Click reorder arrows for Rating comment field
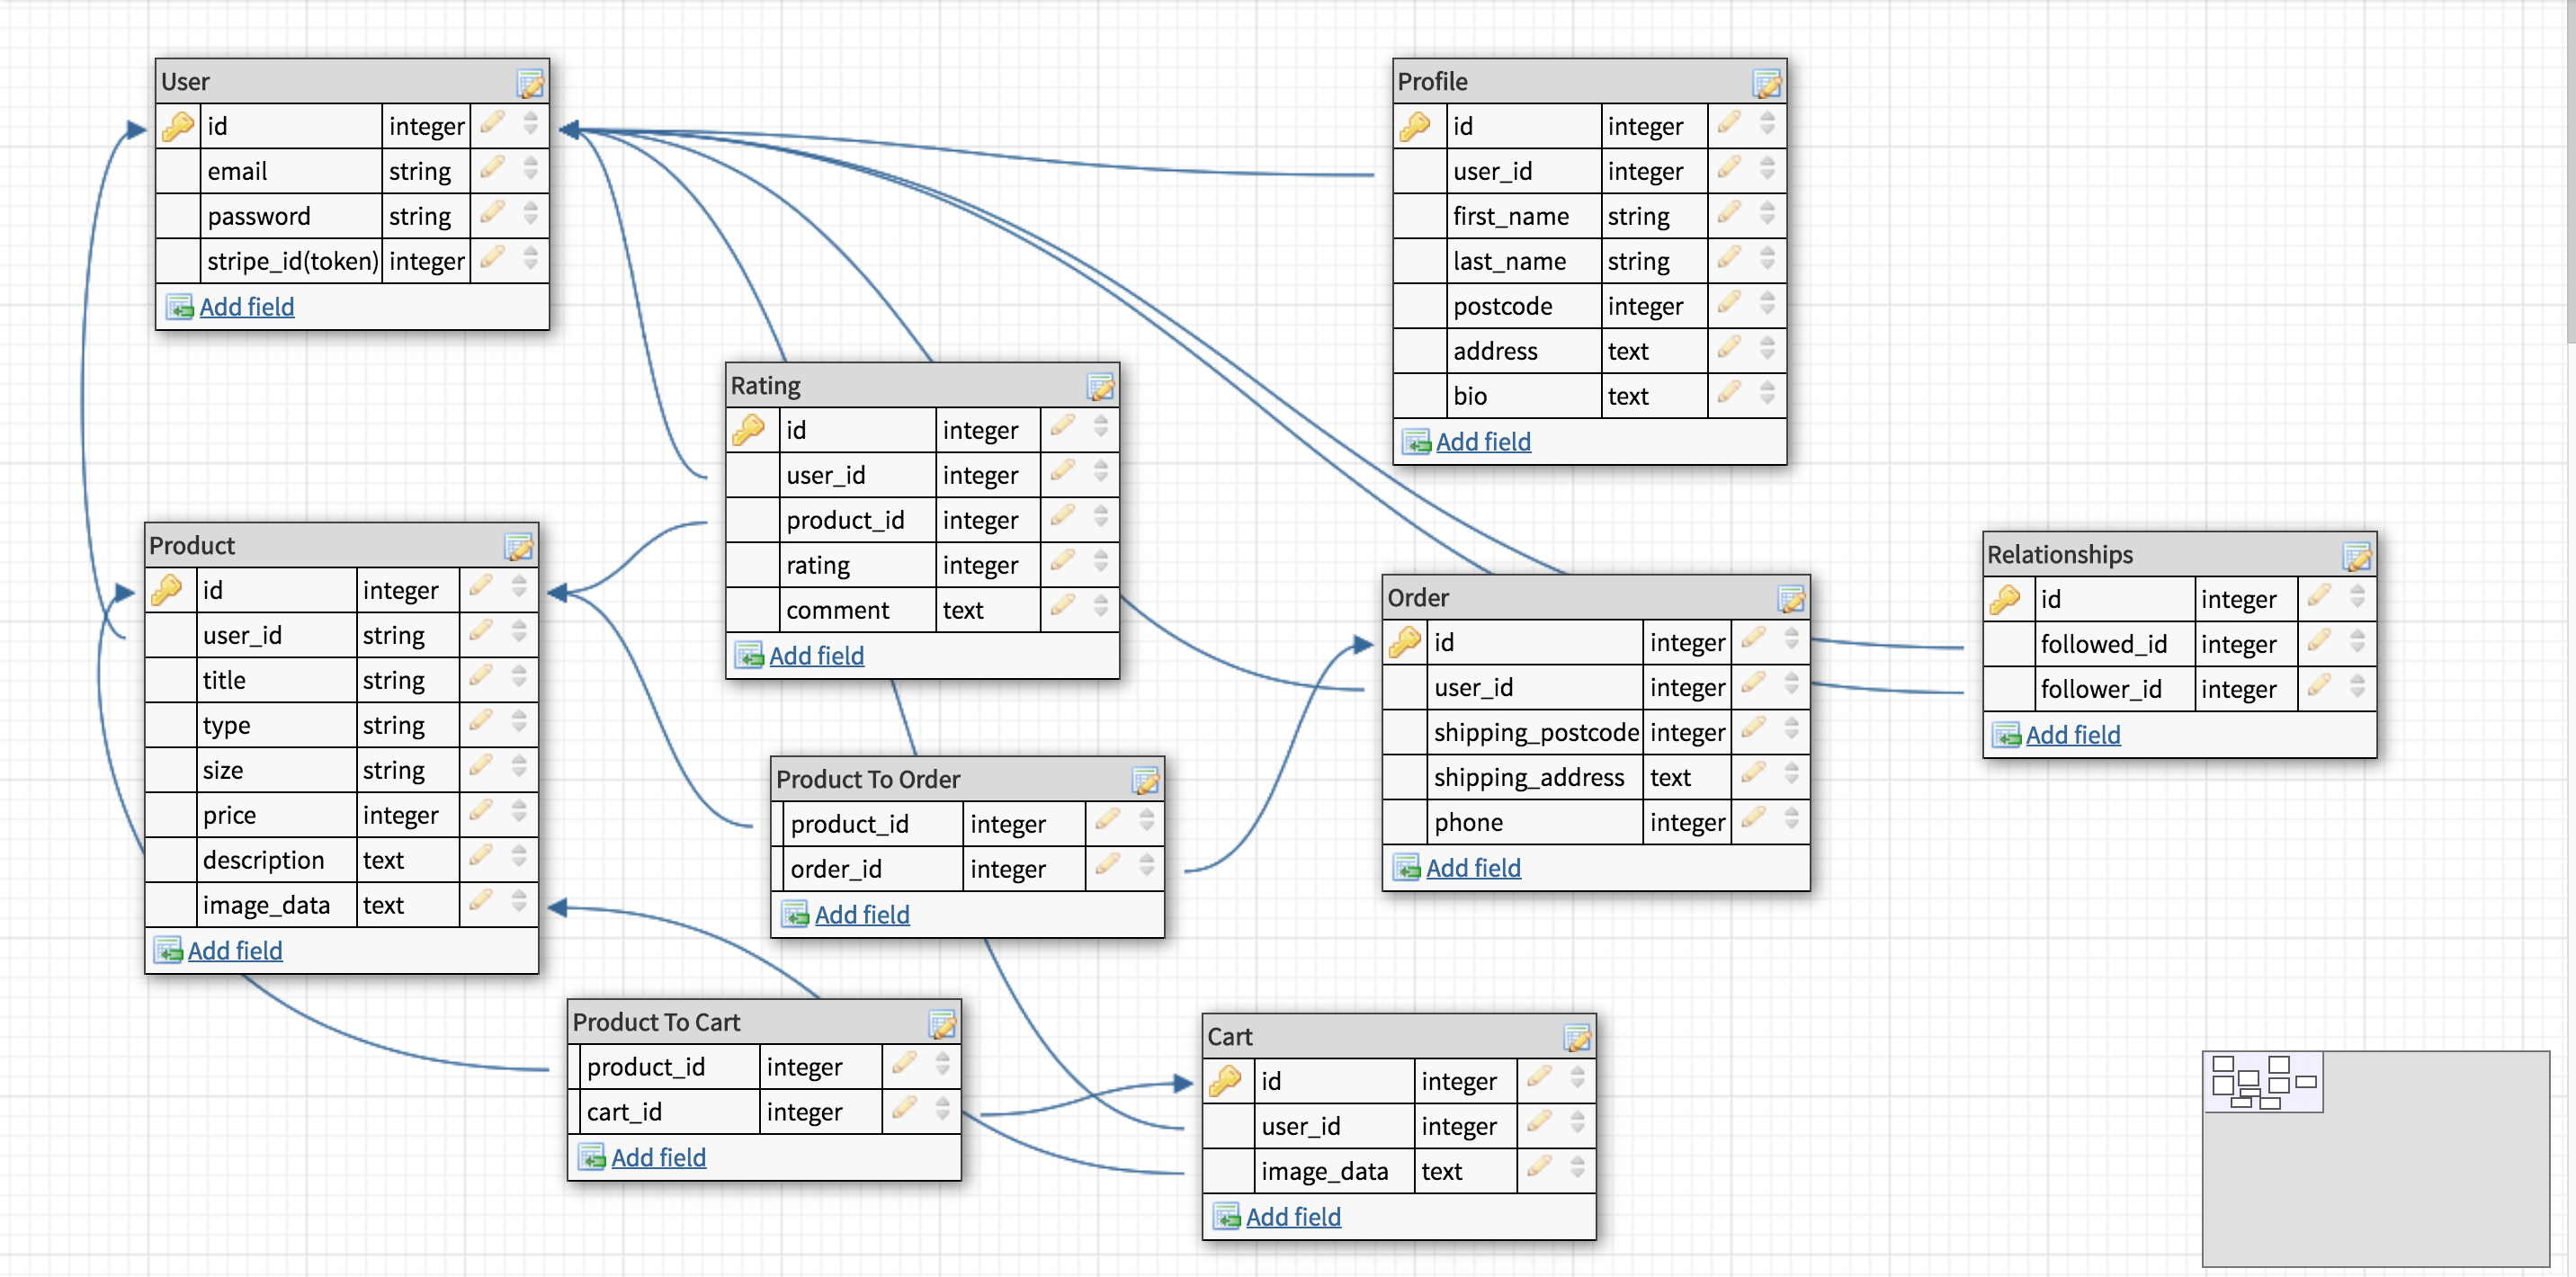 click(x=1100, y=608)
